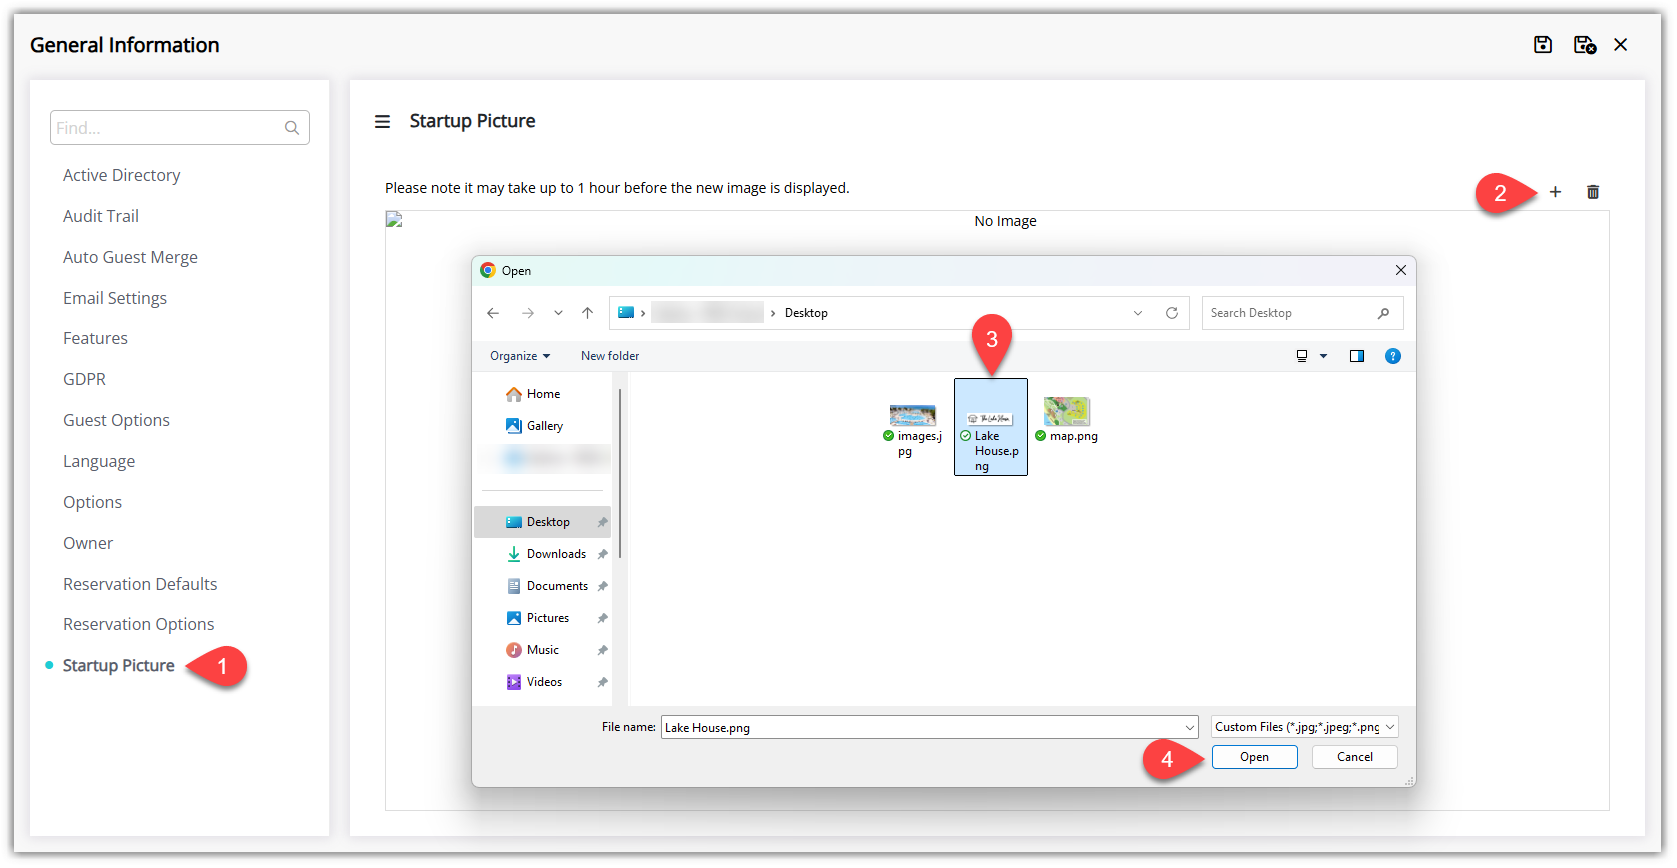
Task: Select Startup Picture in sidebar
Action: pyautogui.click(x=118, y=665)
